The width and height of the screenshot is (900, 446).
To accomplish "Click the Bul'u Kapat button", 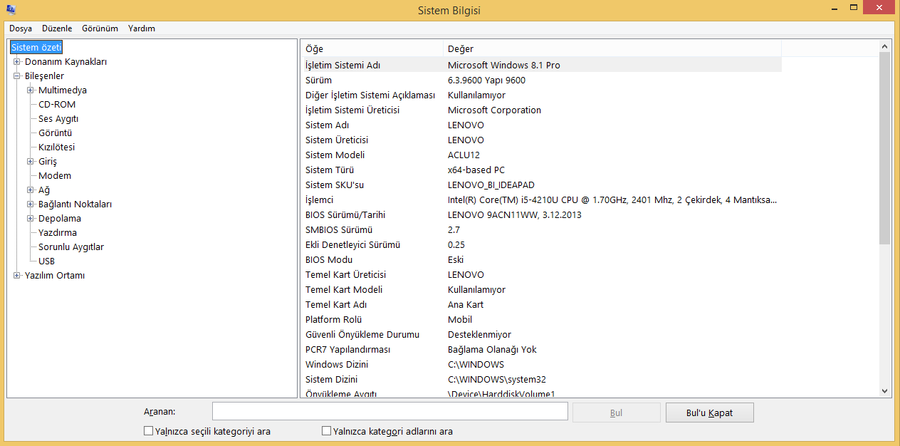I will [x=709, y=412].
